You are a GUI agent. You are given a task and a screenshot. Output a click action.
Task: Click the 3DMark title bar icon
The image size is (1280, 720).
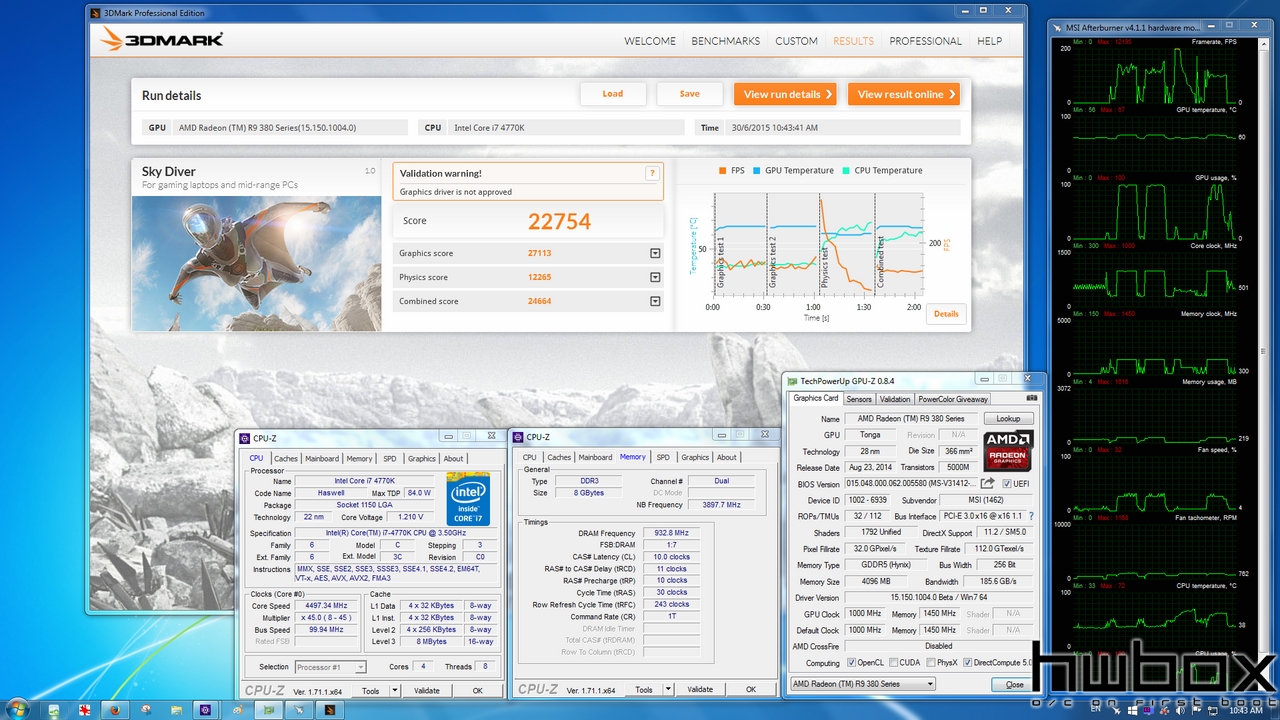coord(95,13)
